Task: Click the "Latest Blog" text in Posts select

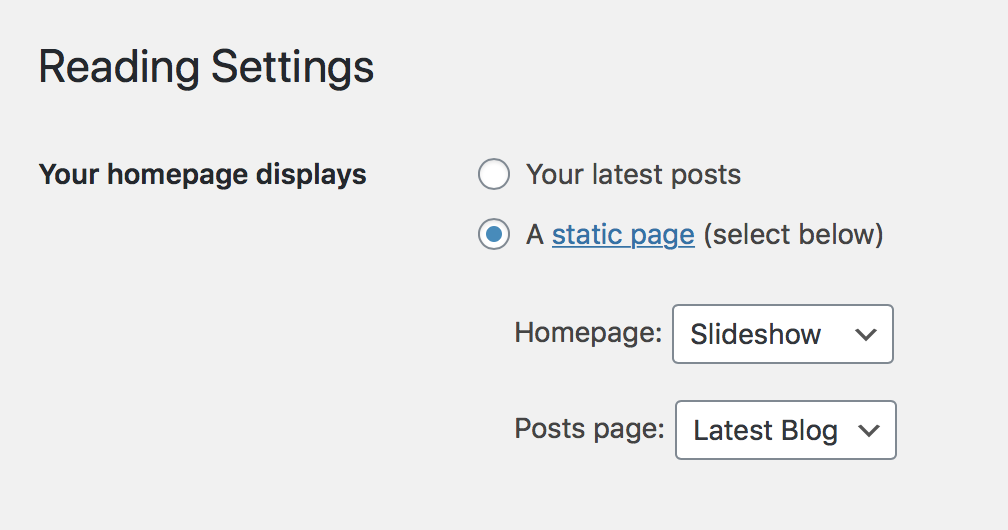Action: tap(765, 431)
